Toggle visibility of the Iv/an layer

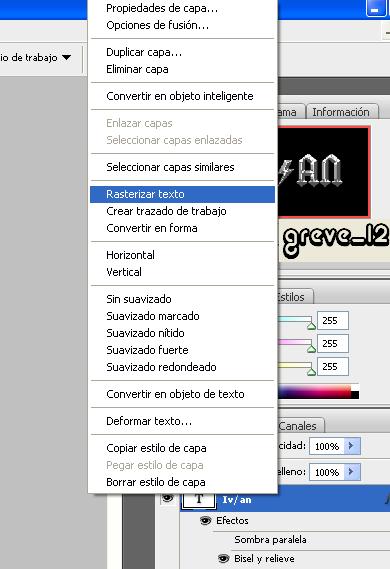tap(167, 498)
